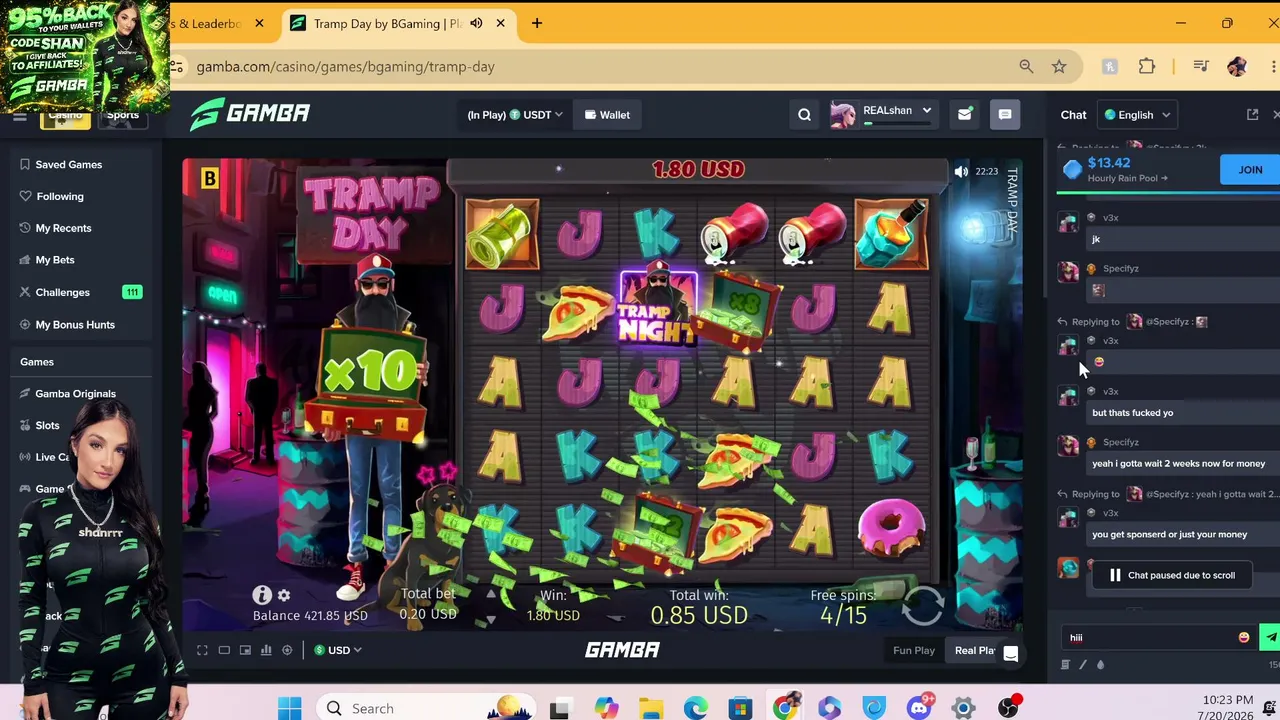
Task: Open a new browser tab
Action: tap(537, 23)
